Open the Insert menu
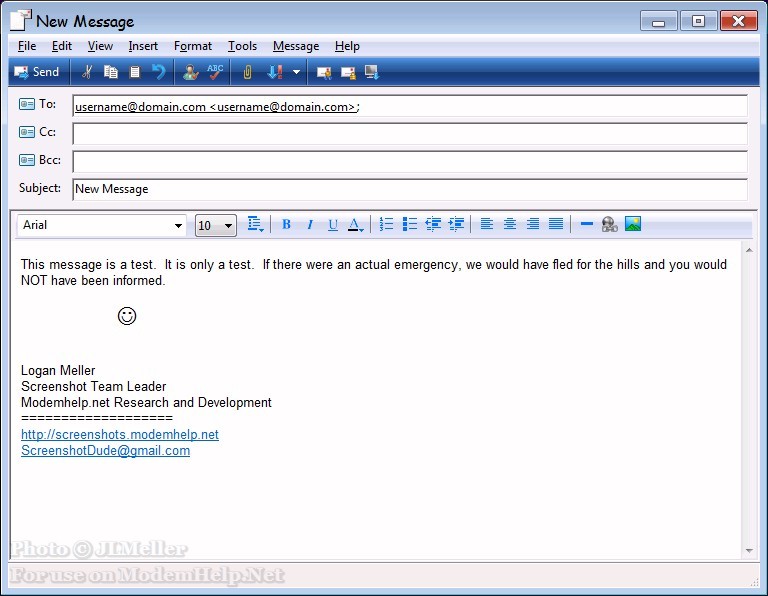The height and width of the screenshot is (596, 768). pos(143,46)
